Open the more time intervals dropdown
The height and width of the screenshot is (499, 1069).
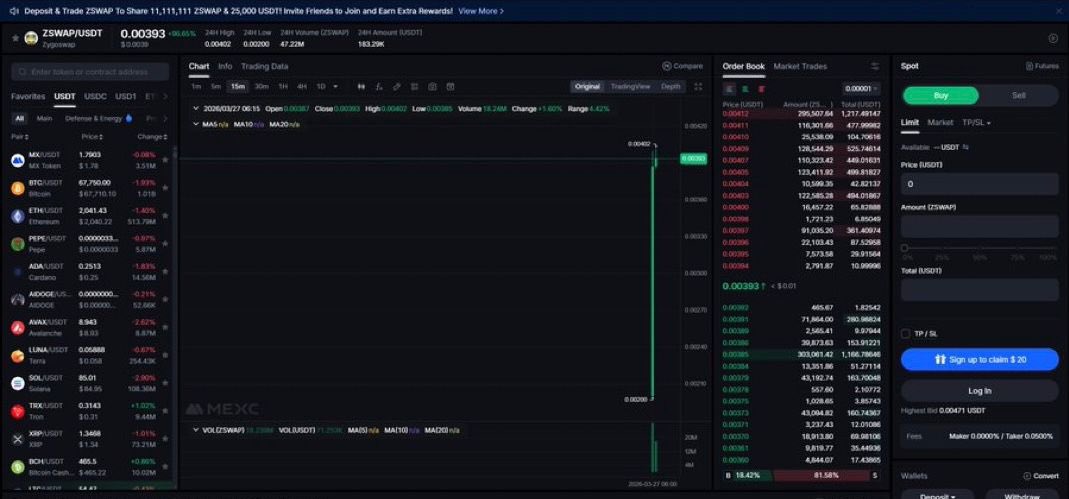(336, 87)
